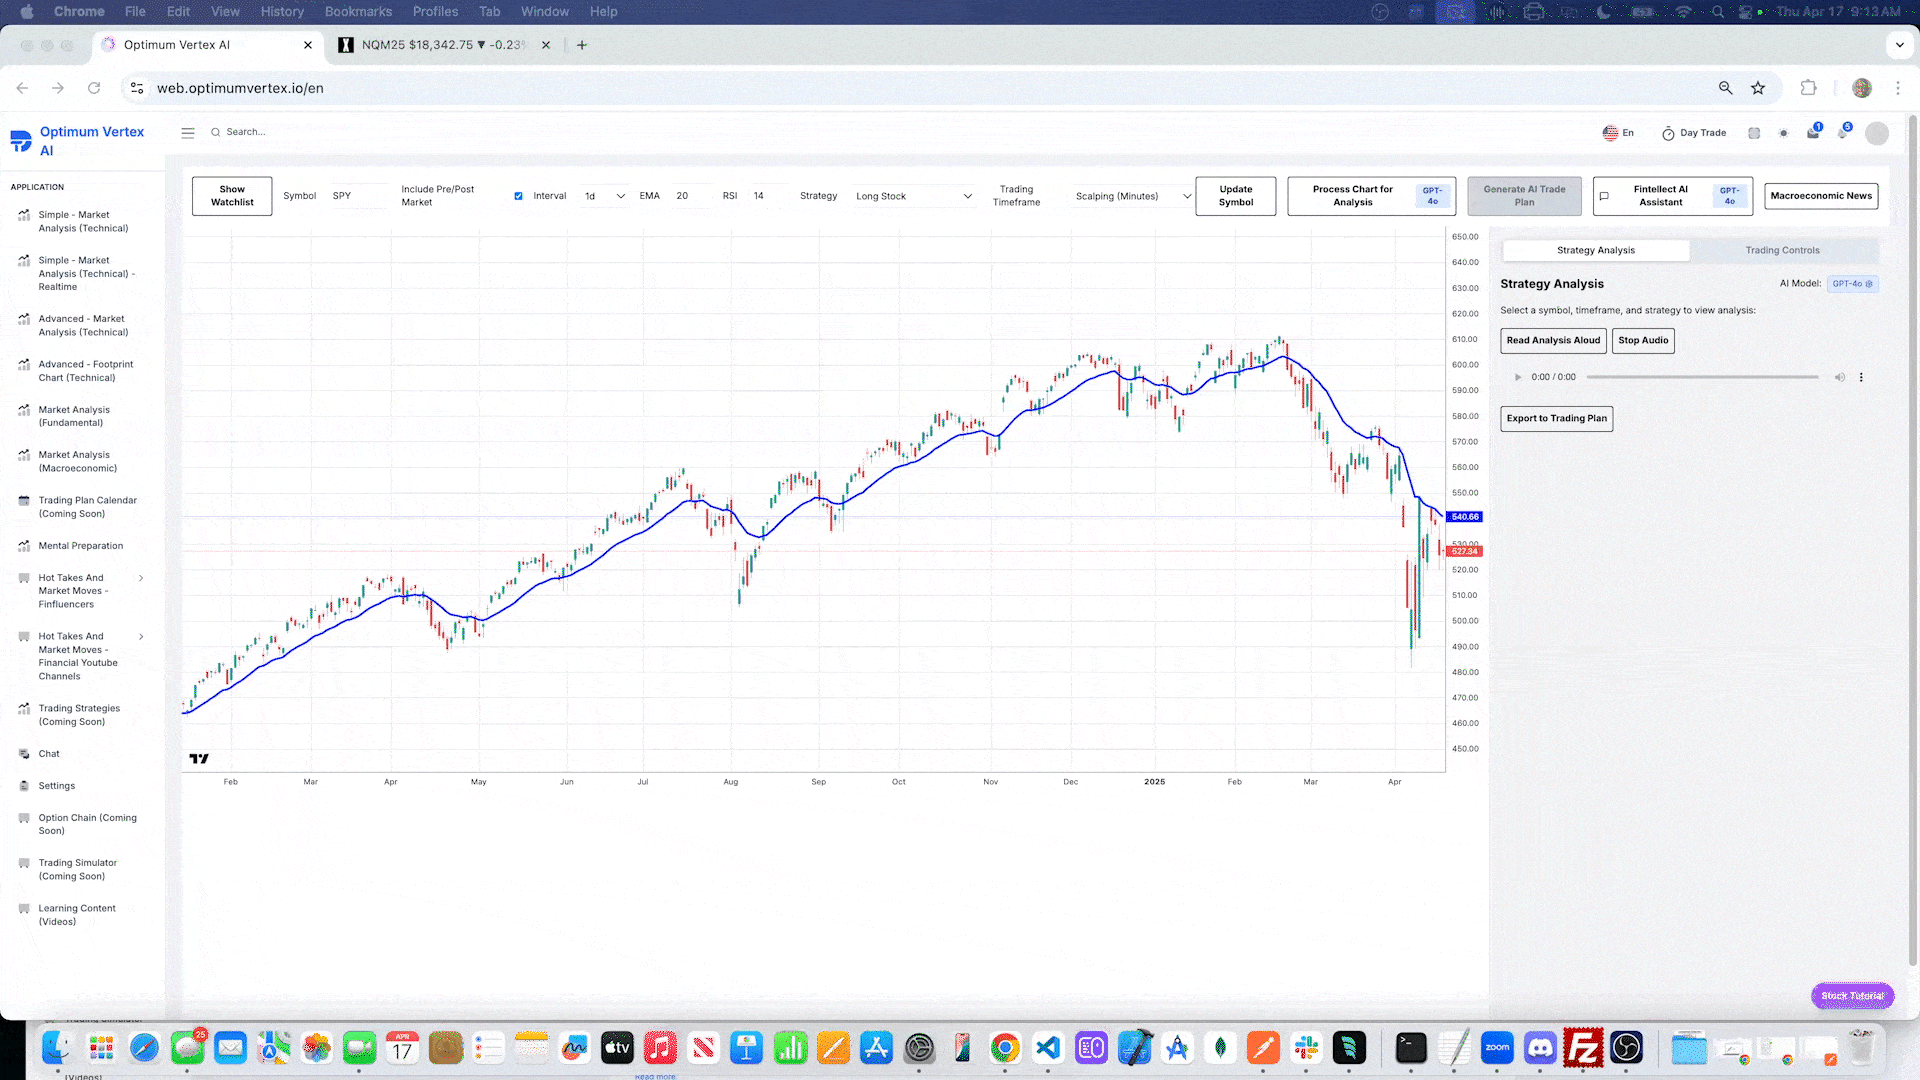Image resolution: width=1920 pixels, height=1080 pixels.
Task: Click the RSI input field showing 14
Action: pos(766,196)
